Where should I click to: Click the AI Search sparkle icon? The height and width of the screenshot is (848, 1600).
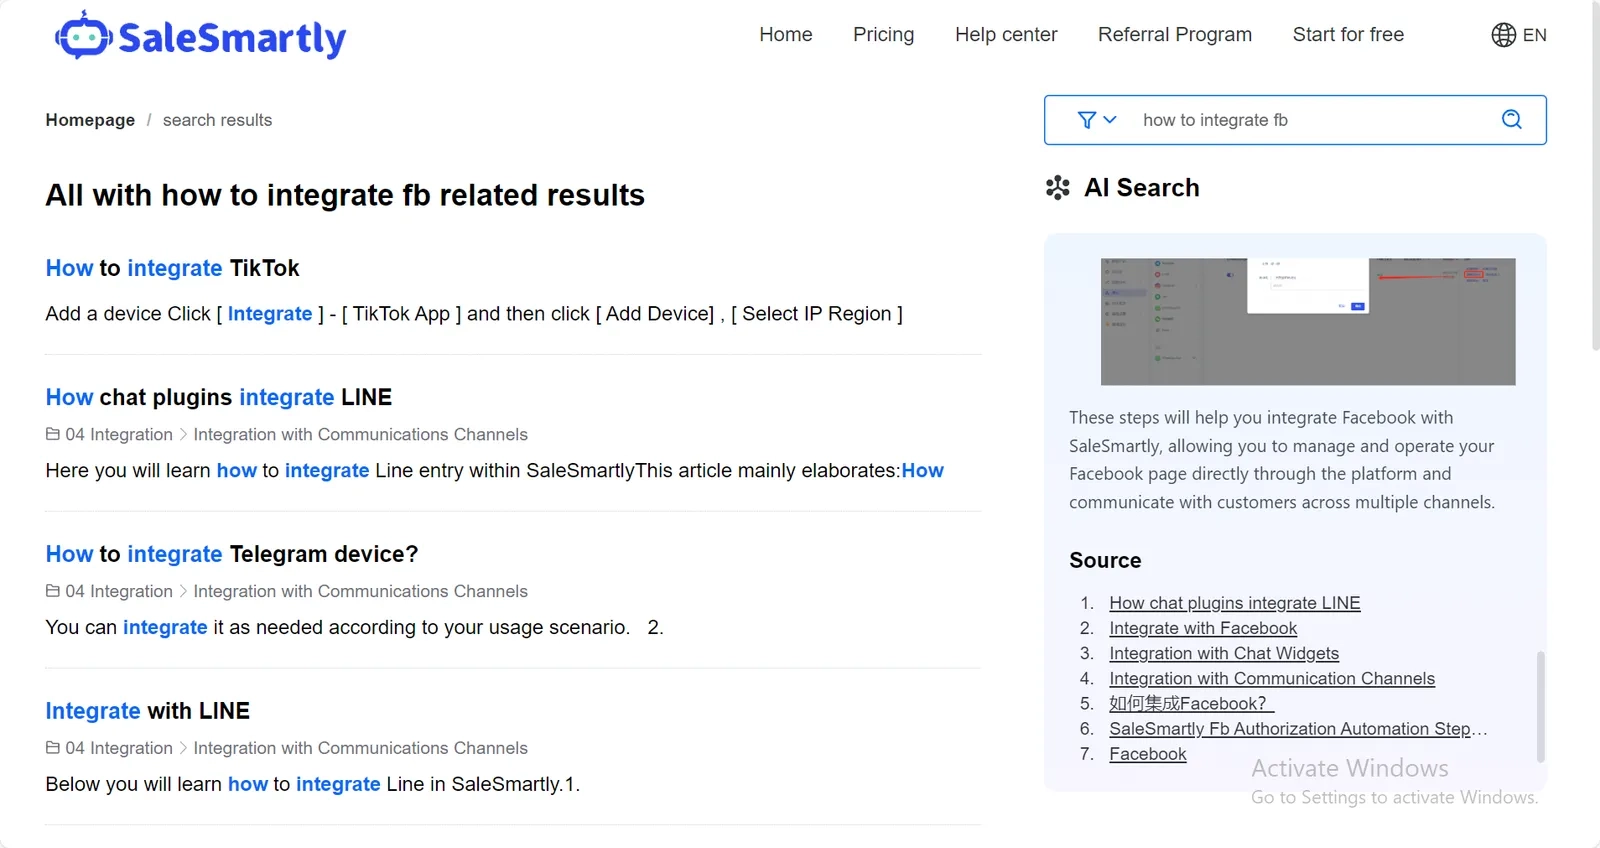1057,188
